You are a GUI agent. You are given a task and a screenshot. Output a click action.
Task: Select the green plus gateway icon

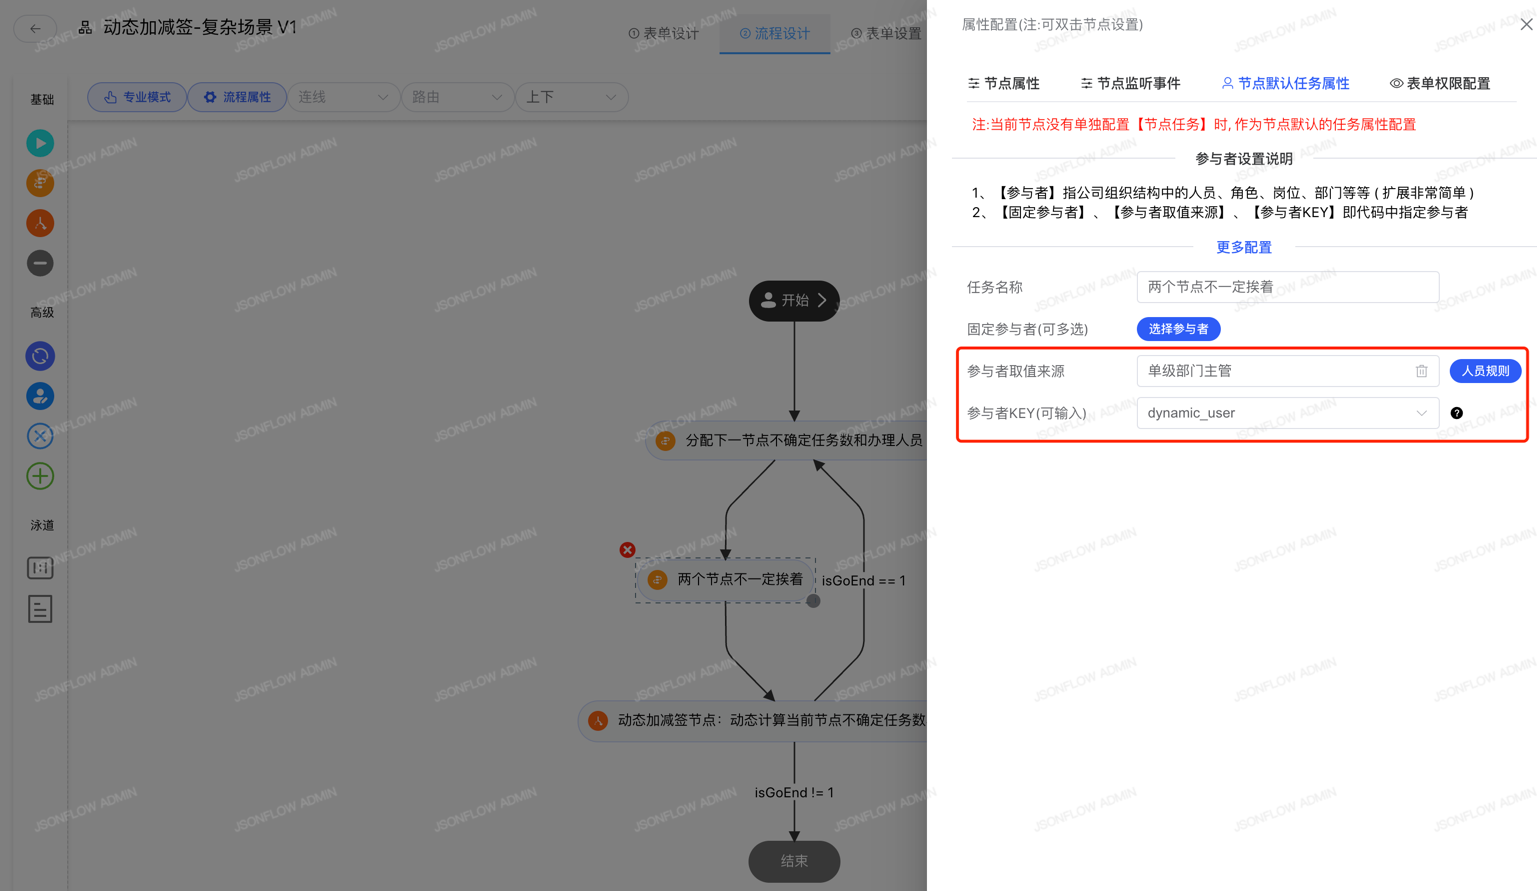point(40,476)
